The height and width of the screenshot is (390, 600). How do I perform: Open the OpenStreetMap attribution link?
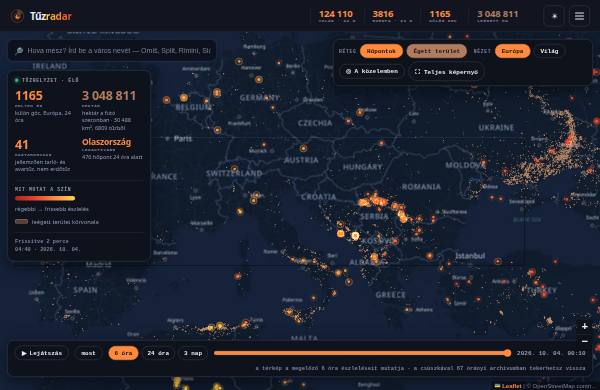point(561,386)
